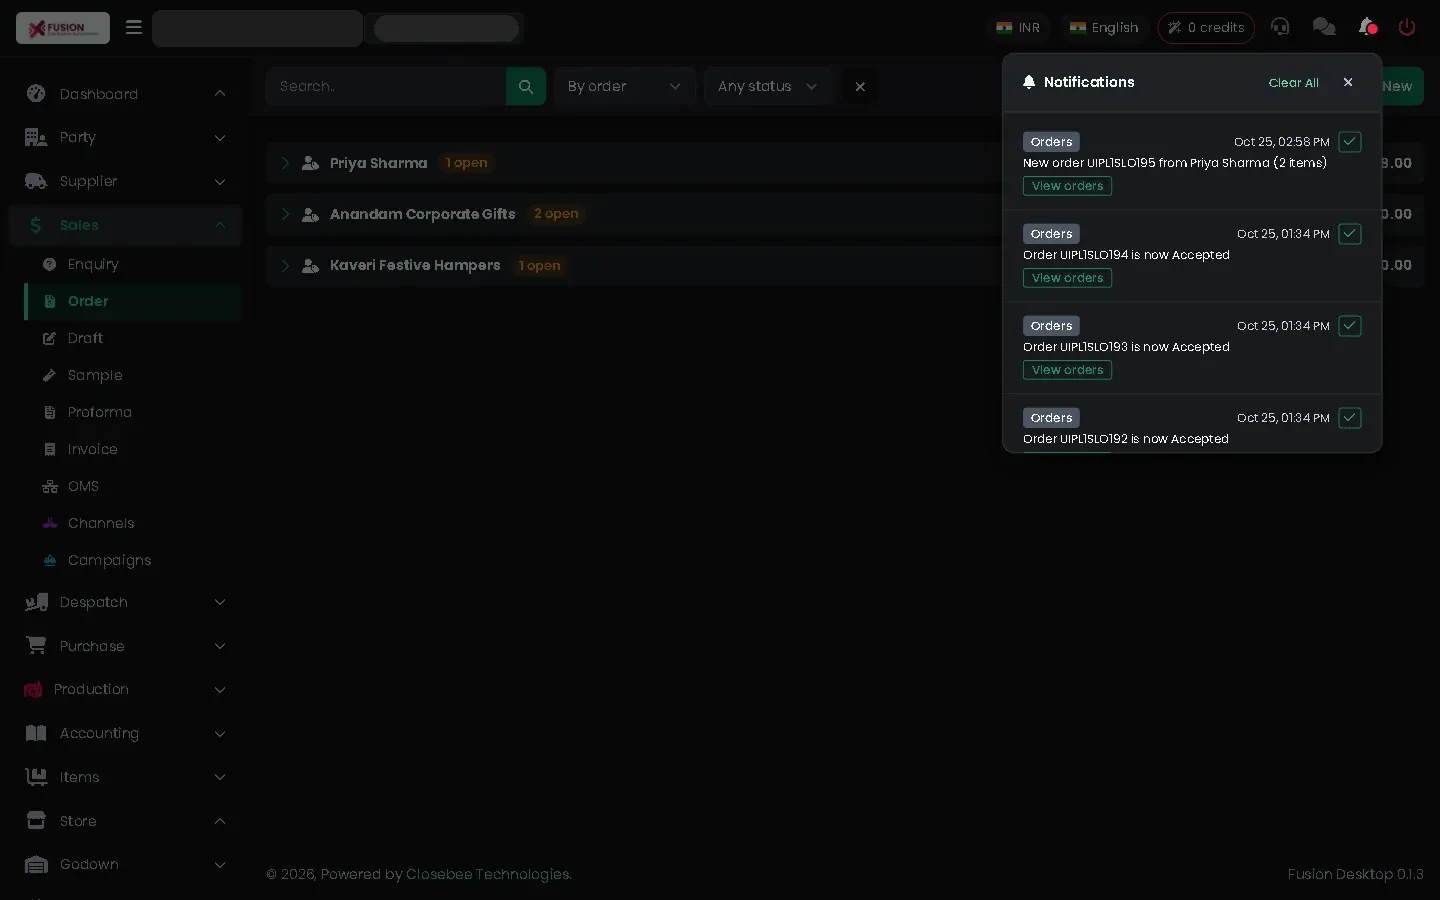Screen dimensions: 1440x900
Task: Expand the Priya Sharma order row
Action: (285, 163)
